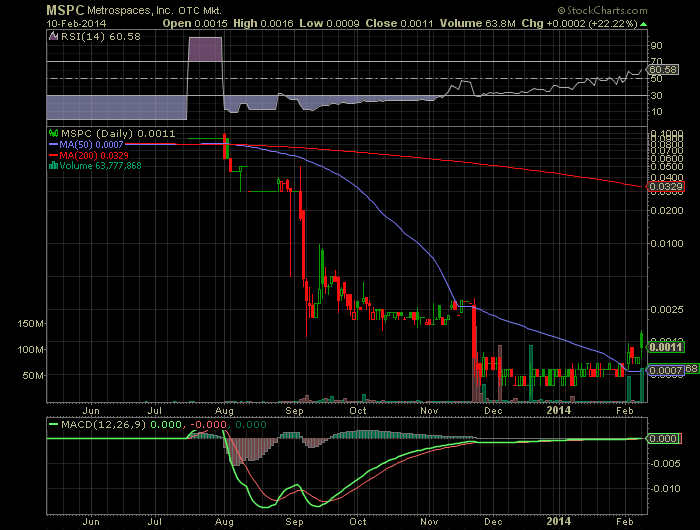
Task: Click the Sep label under the price chart
Action: [294, 410]
